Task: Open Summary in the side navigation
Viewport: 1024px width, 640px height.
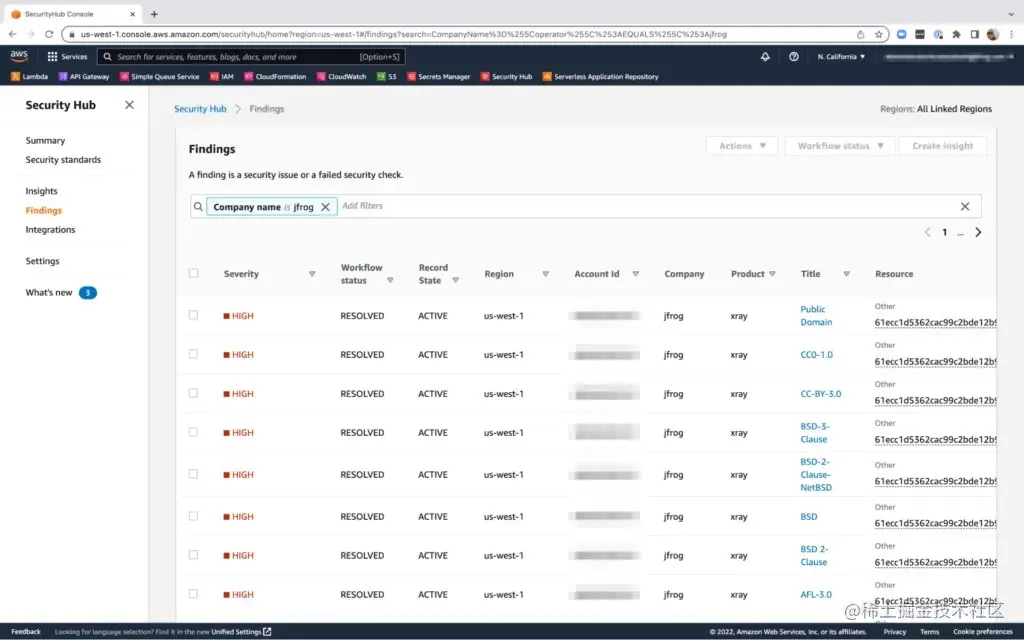Action: pos(45,140)
